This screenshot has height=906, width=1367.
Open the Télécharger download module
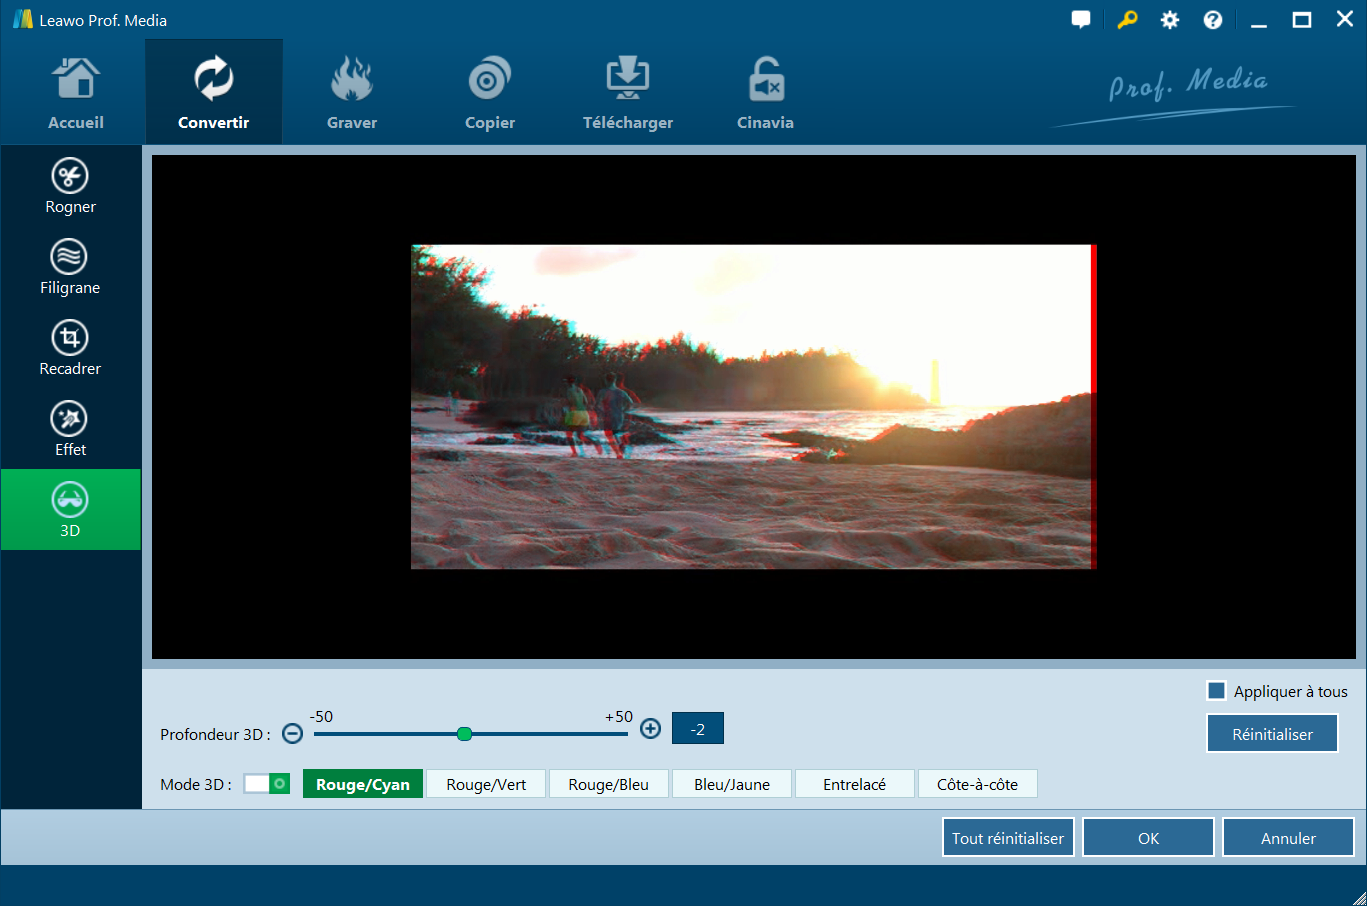pyautogui.click(x=627, y=93)
